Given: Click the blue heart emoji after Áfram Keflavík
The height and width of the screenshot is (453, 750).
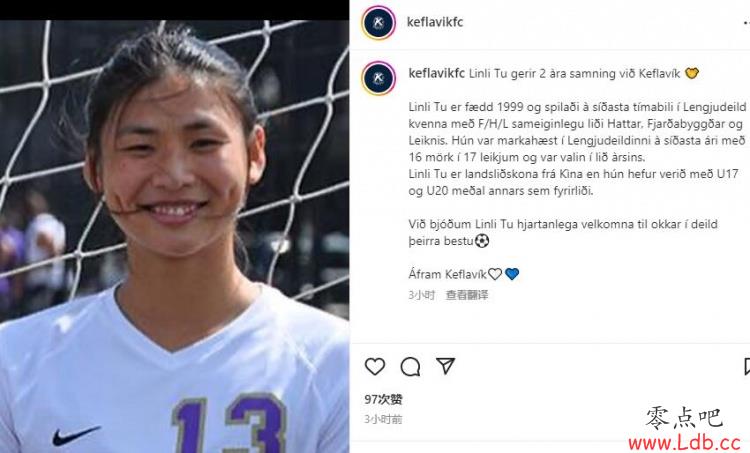Looking at the screenshot, I should tap(512, 274).
